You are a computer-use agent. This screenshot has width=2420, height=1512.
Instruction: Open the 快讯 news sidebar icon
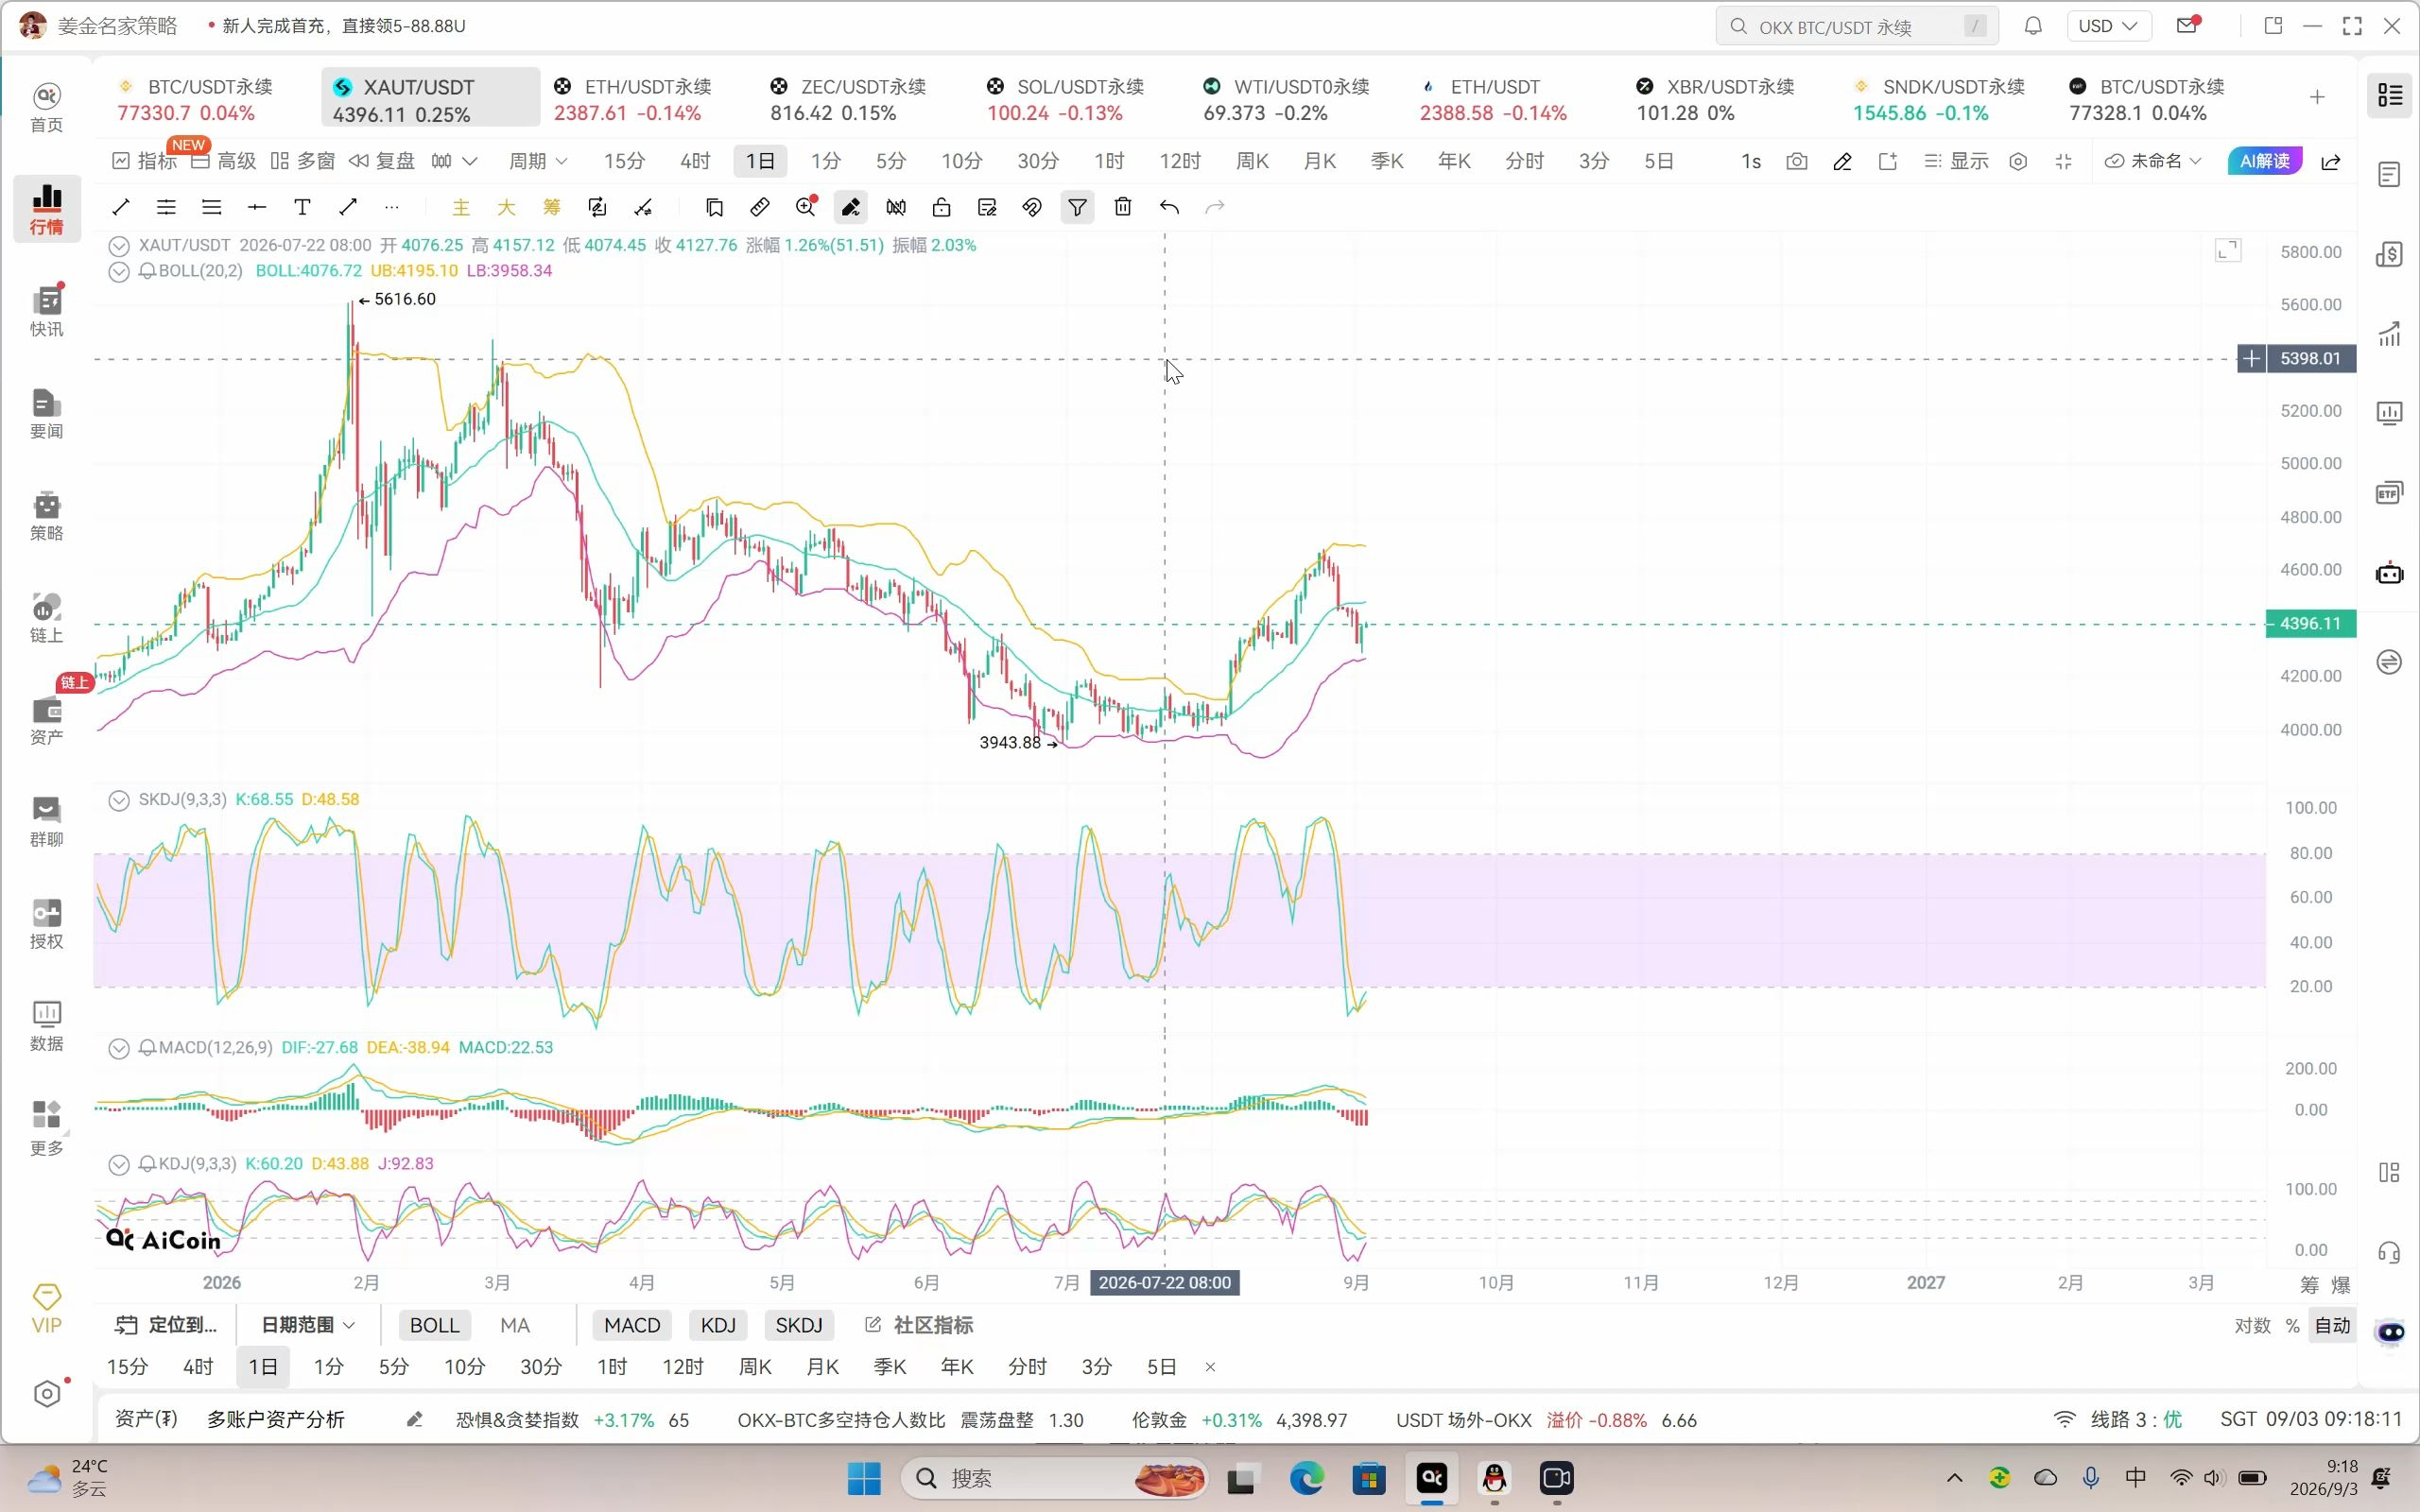click(46, 311)
